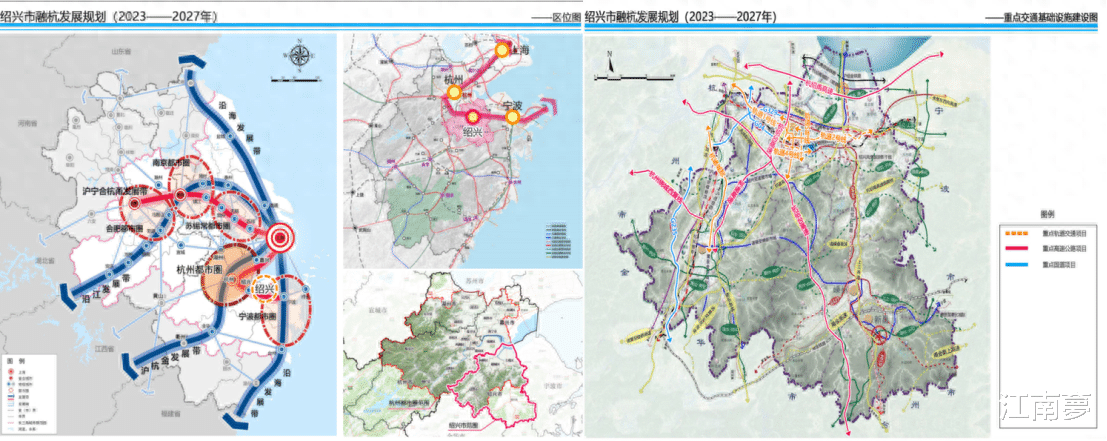1107x441 pixels.
Task: Click the 杭州 yellow node marker
Action: [455, 92]
